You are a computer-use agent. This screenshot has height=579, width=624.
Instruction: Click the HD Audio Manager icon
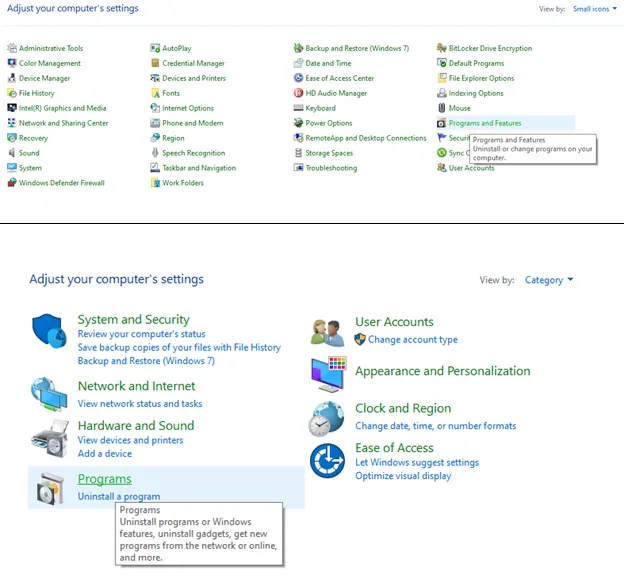click(298, 93)
